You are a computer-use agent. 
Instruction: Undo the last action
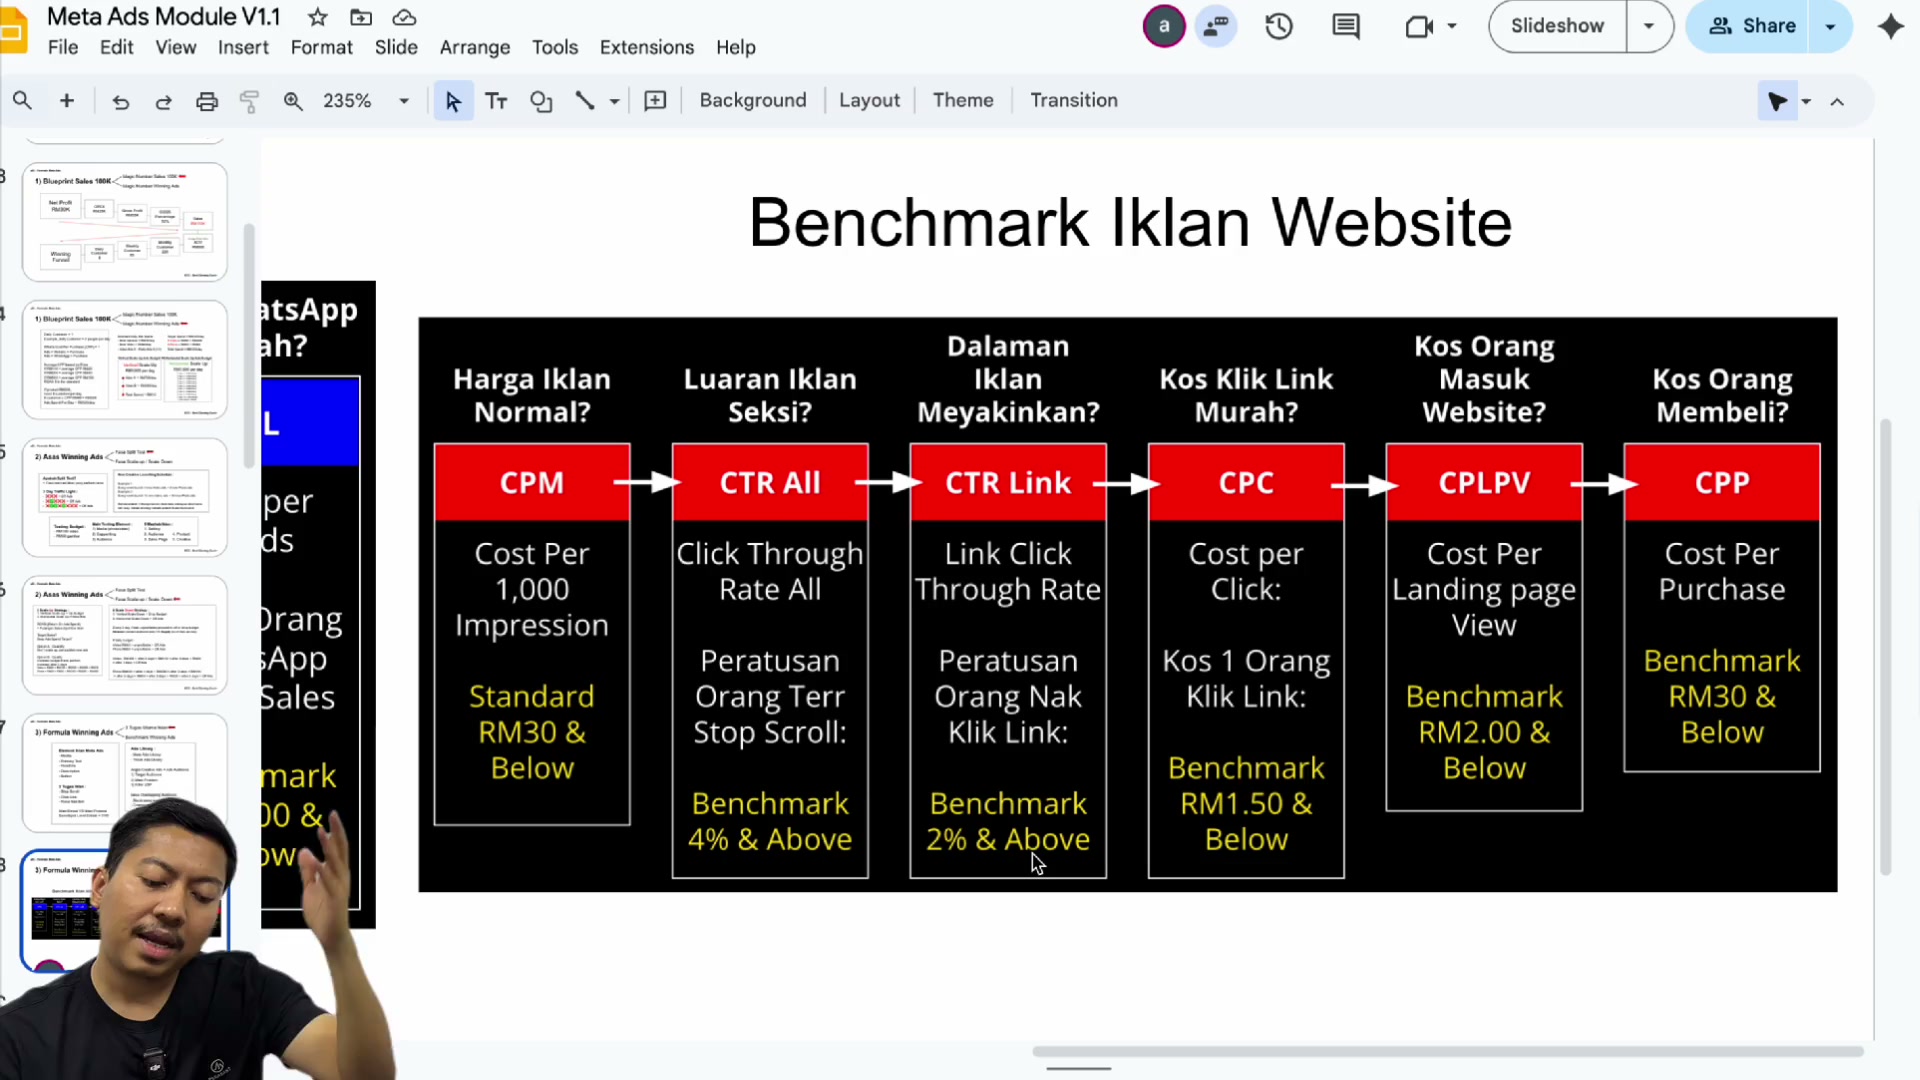coord(121,101)
